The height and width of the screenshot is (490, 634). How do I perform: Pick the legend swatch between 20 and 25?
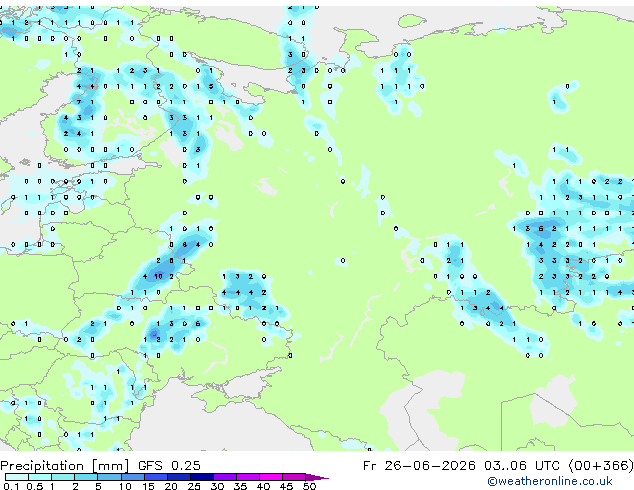(x=179, y=477)
